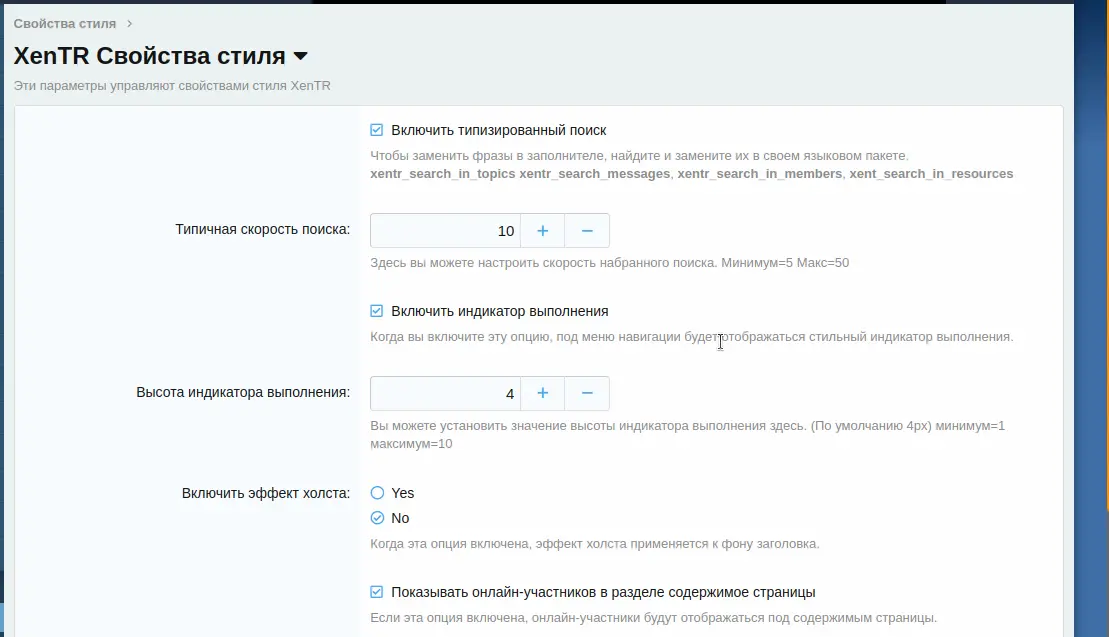Focus the Типичная скорость поиска number field

[x=445, y=230]
